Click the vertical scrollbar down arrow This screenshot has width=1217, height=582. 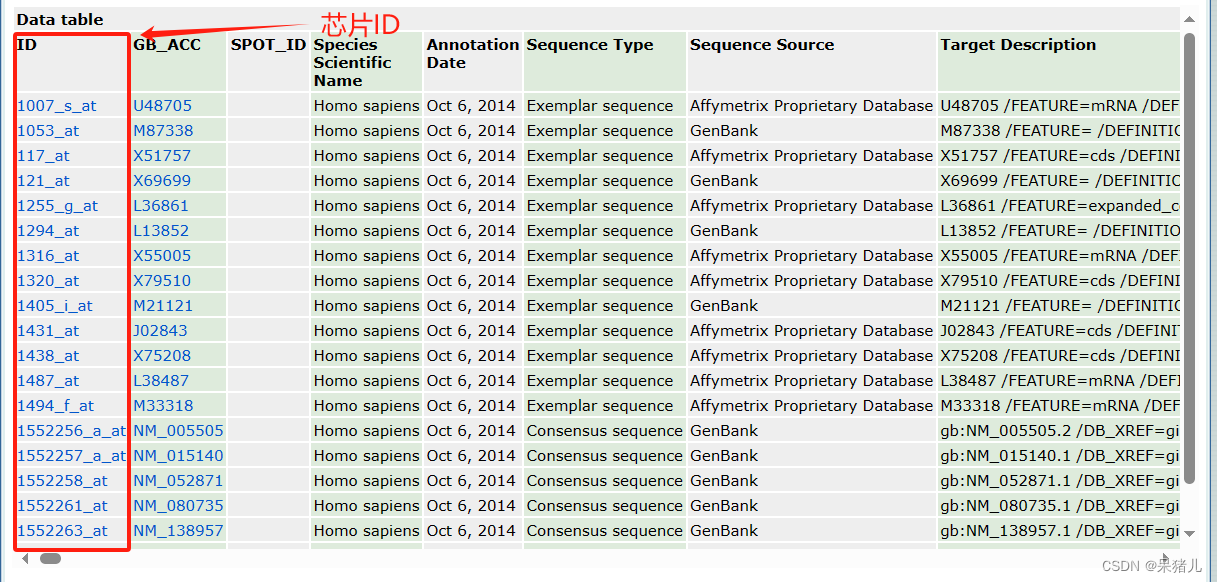coord(1188,533)
